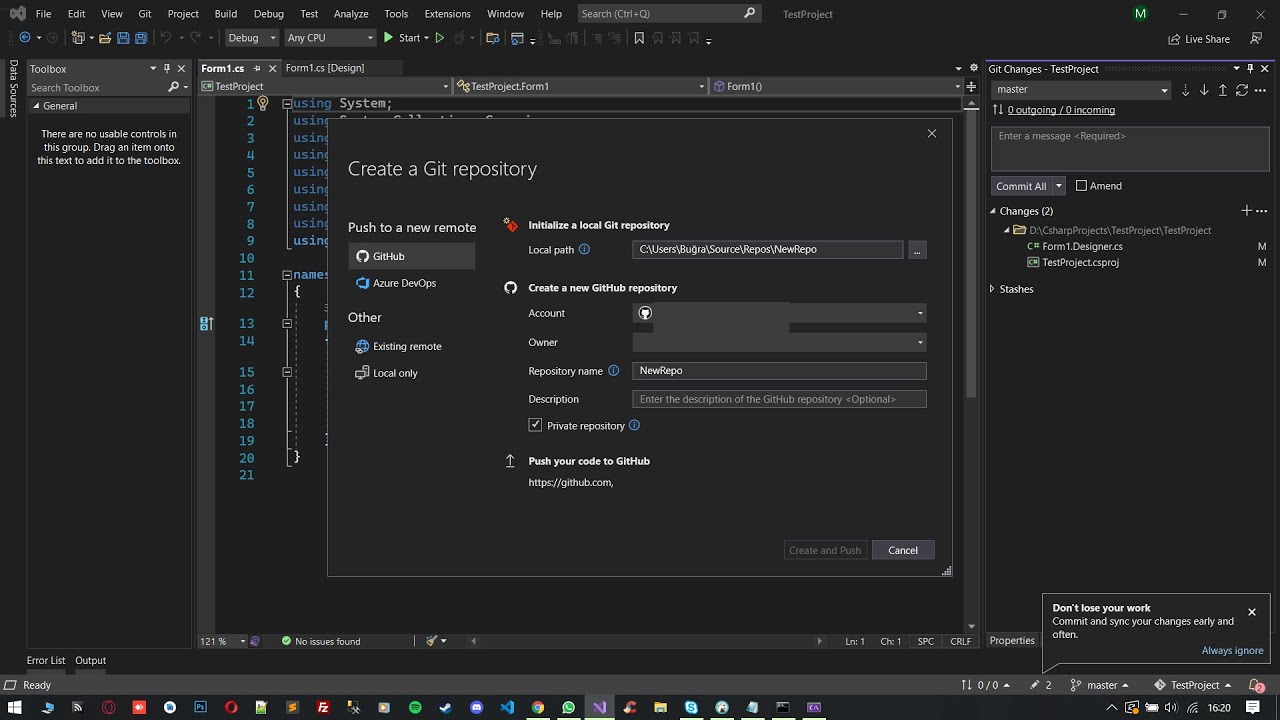Collapse the Changes (2) section
The width and height of the screenshot is (1280, 720).
(x=993, y=211)
